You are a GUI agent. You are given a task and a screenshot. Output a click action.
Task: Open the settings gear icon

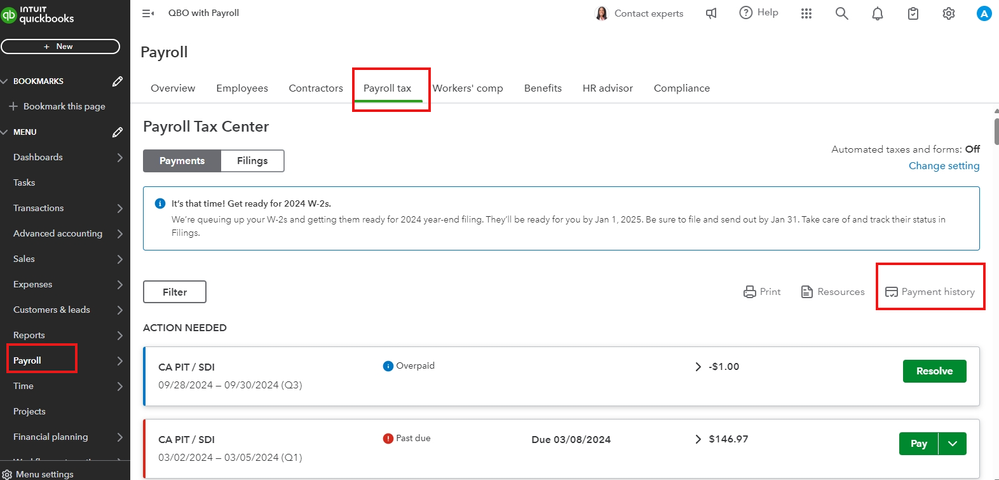coord(949,13)
